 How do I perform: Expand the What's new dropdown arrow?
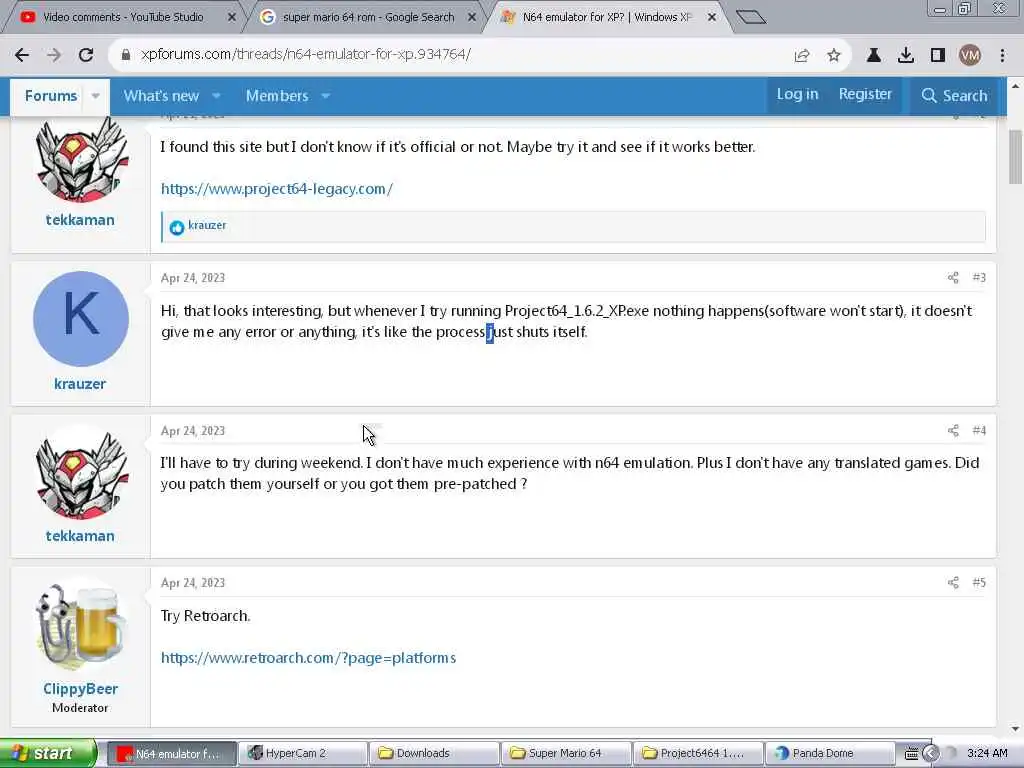[216, 96]
